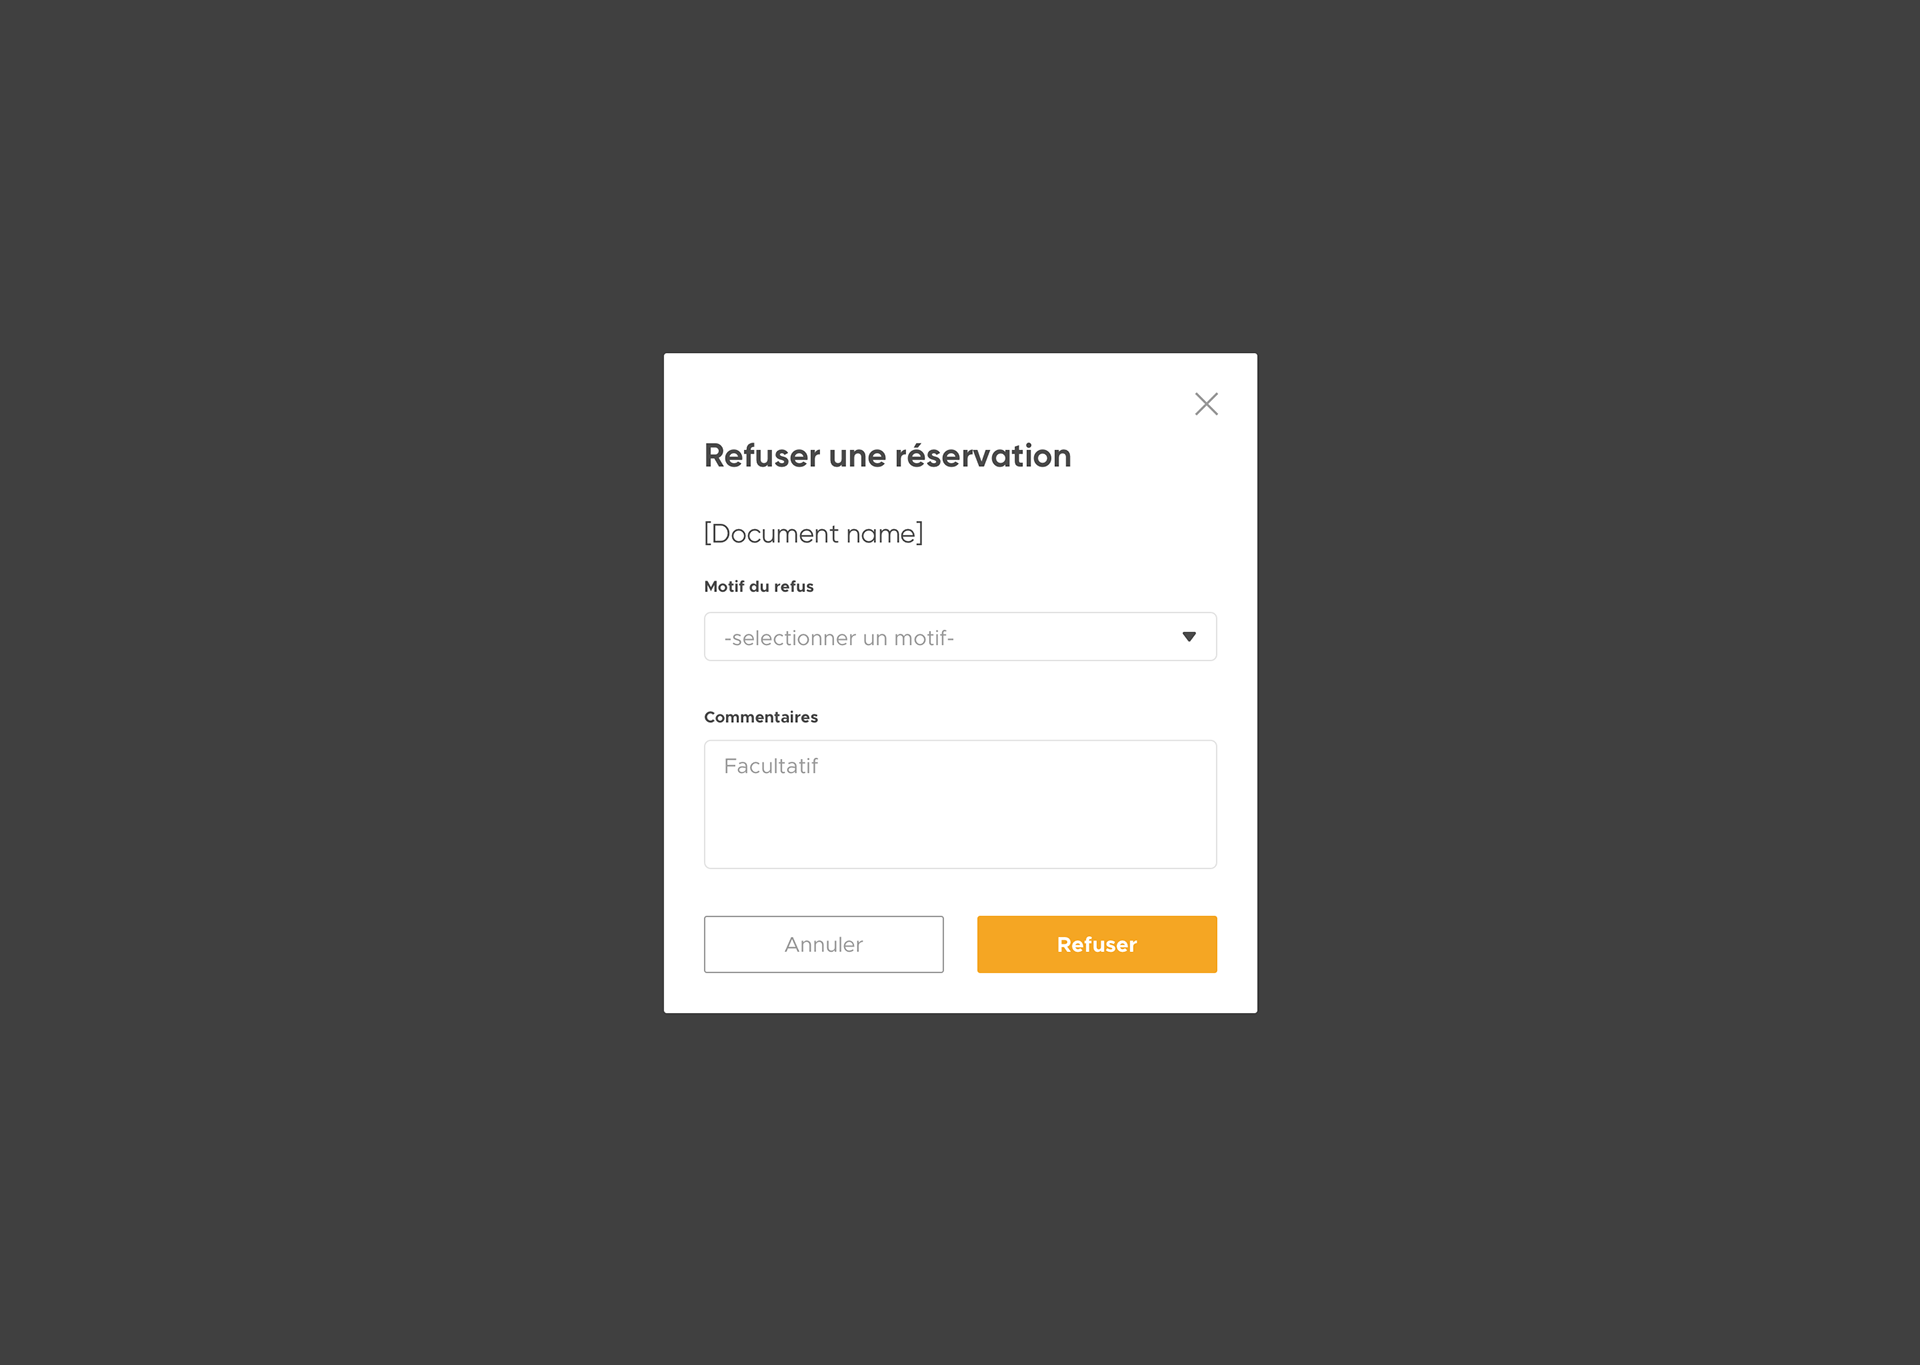
Task: Click the dark backdrop outside the dialog
Action: click(330, 680)
